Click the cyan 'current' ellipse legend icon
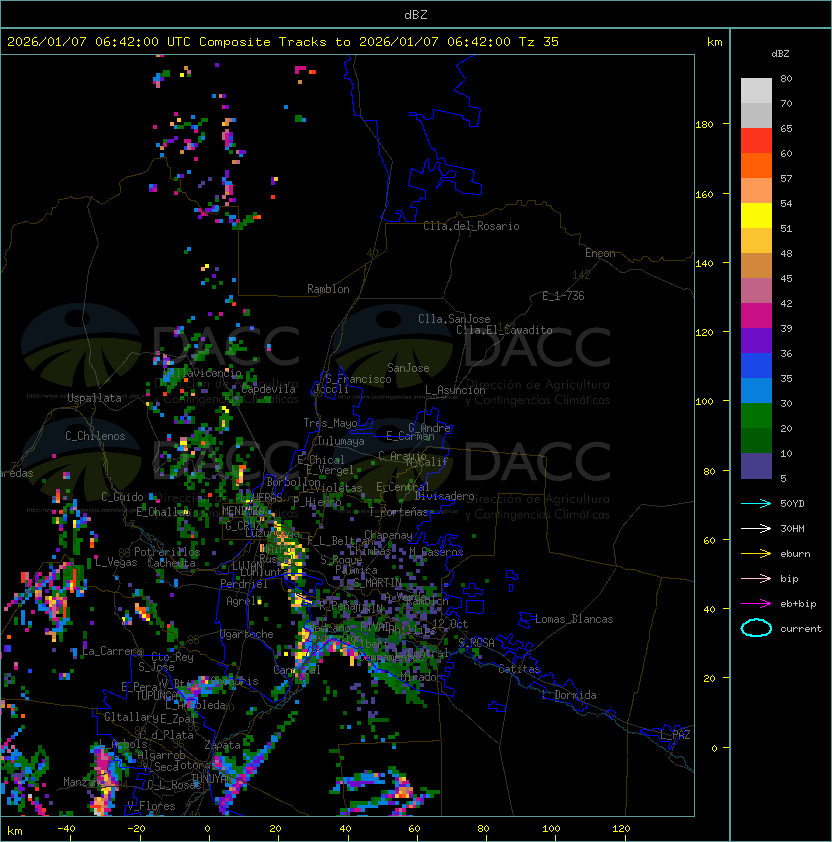Image resolution: width=832 pixels, height=842 pixels. (756, 628)
